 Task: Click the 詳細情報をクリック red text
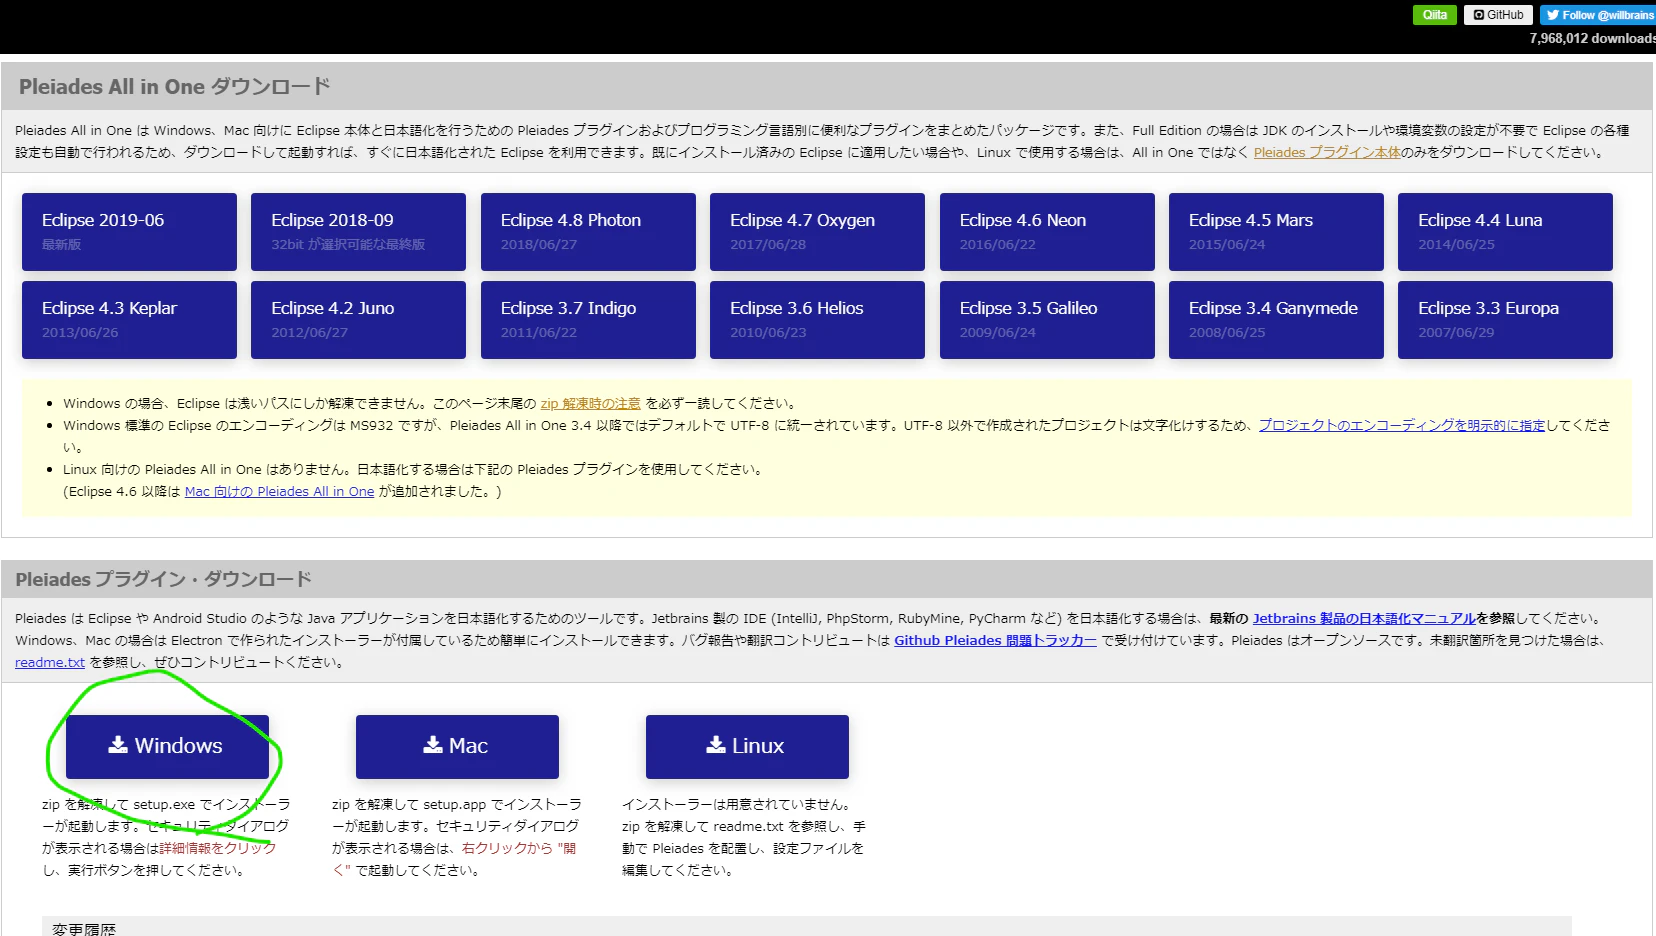pyautogui.click(x=217, y=849)
